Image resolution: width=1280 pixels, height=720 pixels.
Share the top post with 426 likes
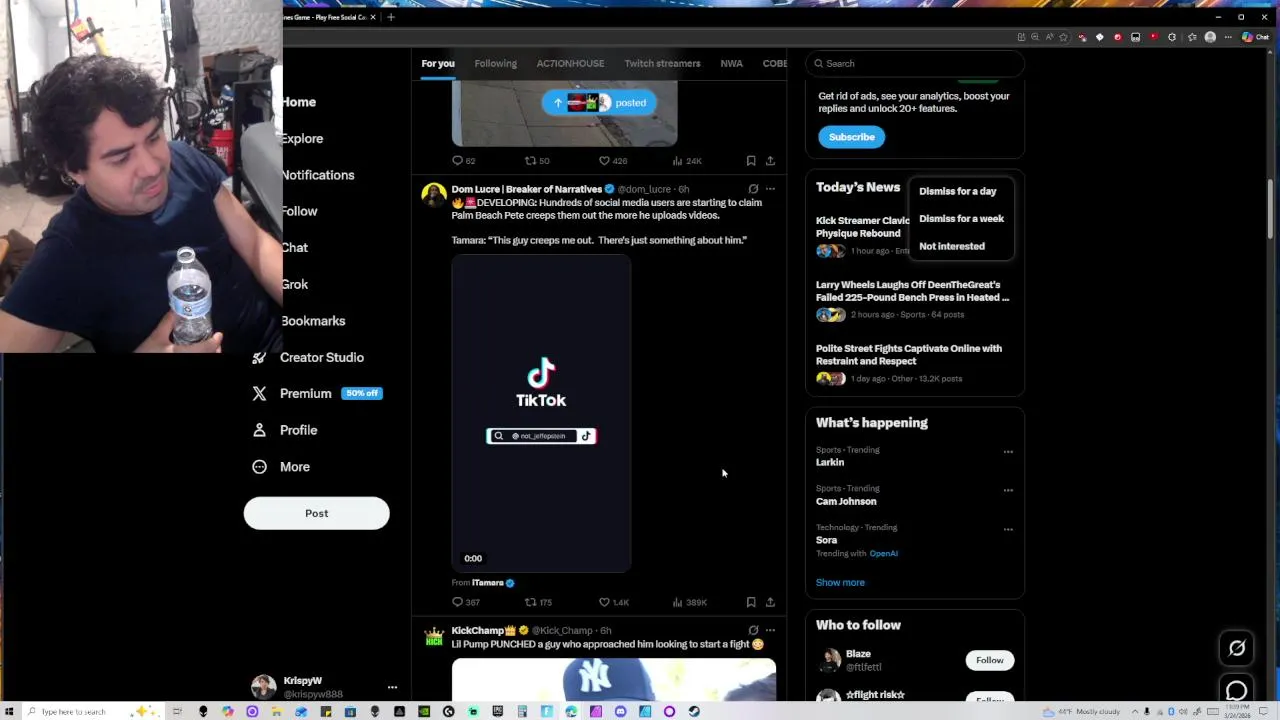tap(770, 160)
